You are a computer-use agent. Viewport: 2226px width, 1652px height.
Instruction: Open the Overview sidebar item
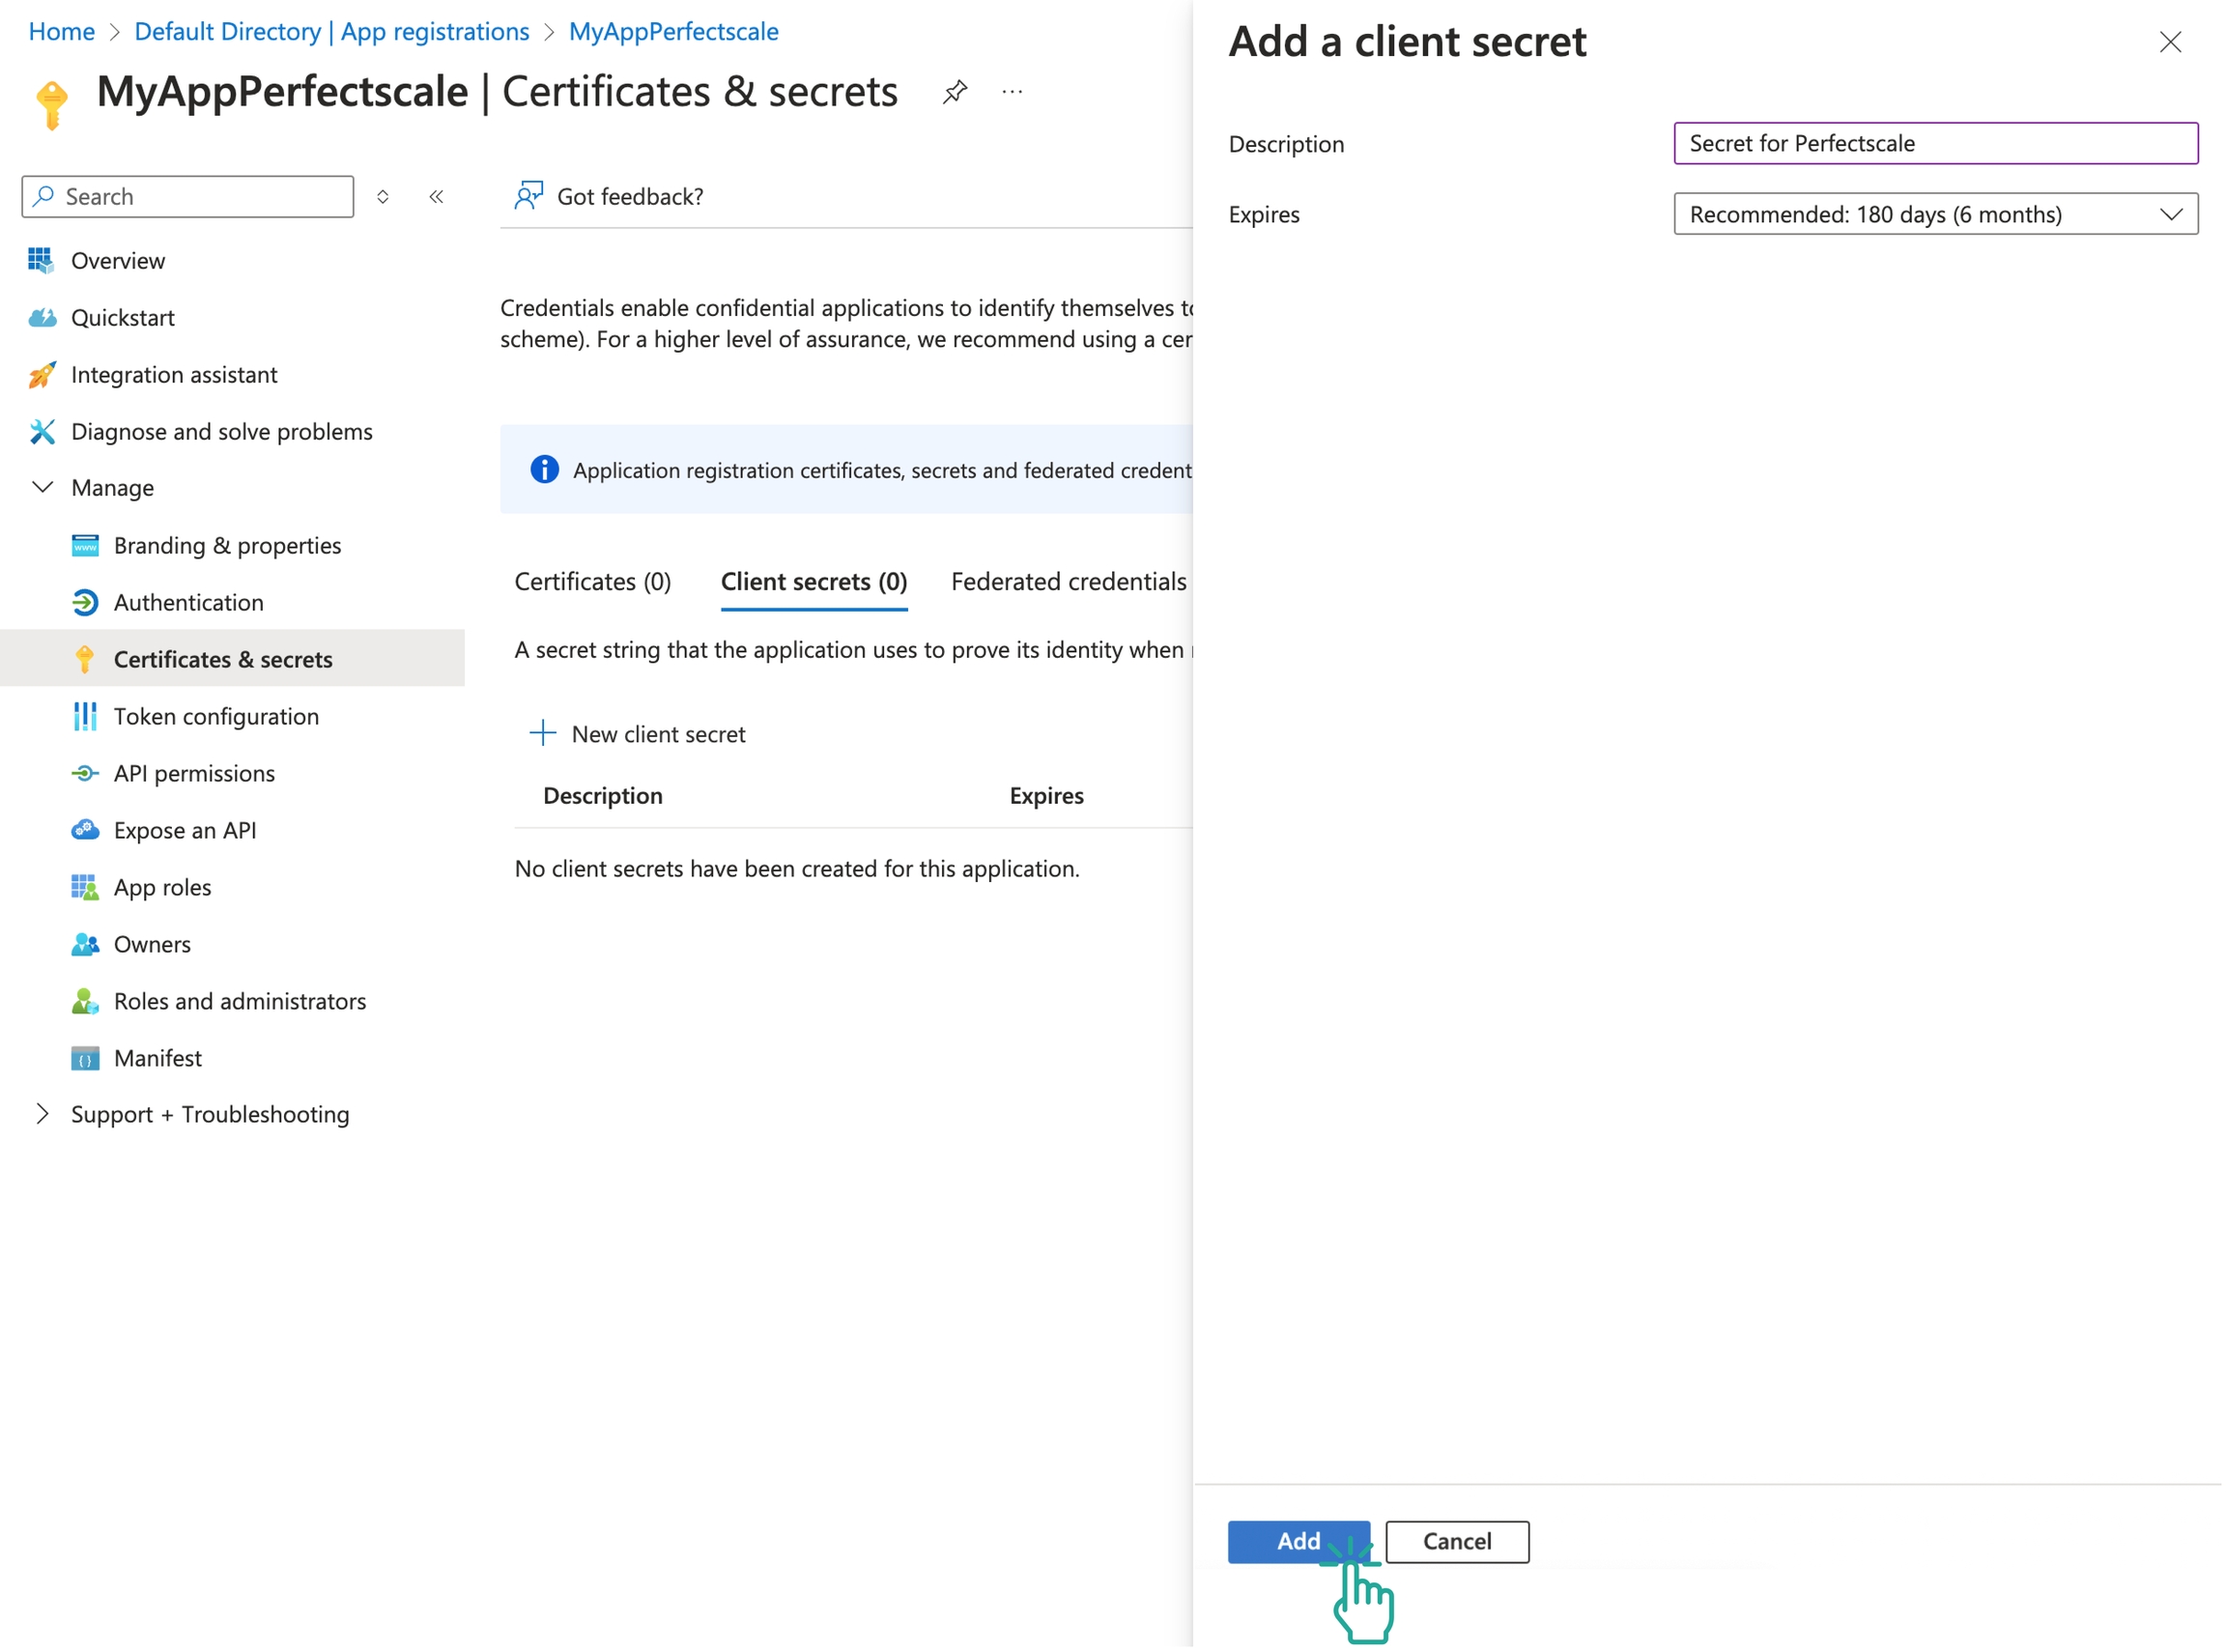pyautogui.click(x=118, y=261)
